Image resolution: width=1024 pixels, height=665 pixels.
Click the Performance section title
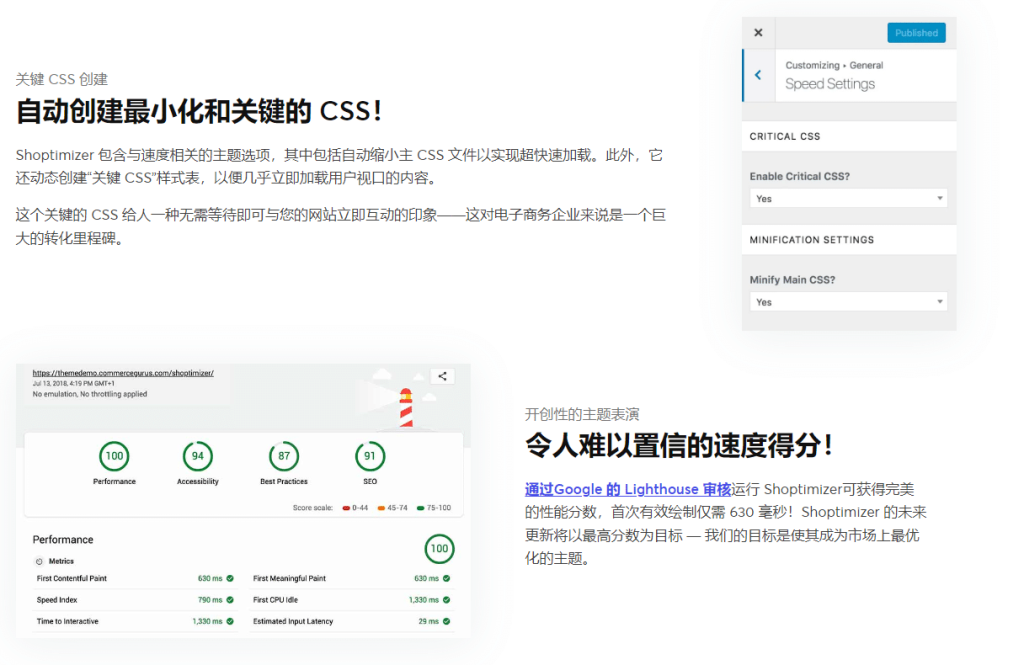63,540
